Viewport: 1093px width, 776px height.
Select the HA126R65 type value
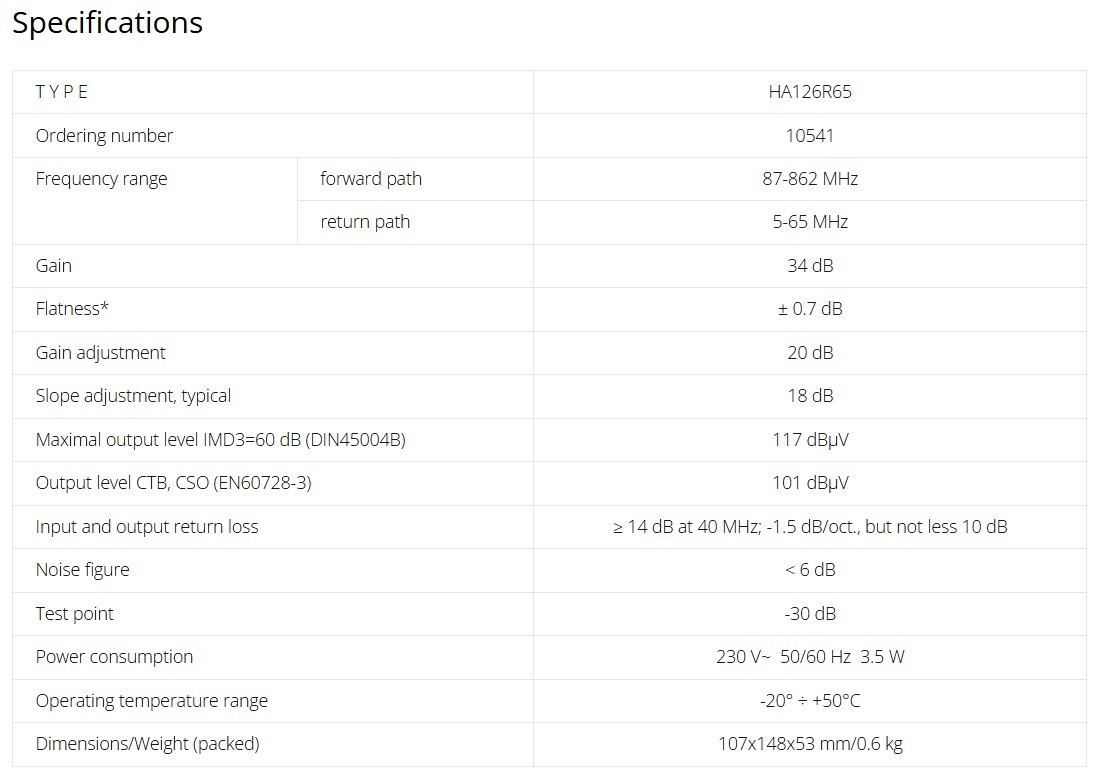tap(809, 92)
